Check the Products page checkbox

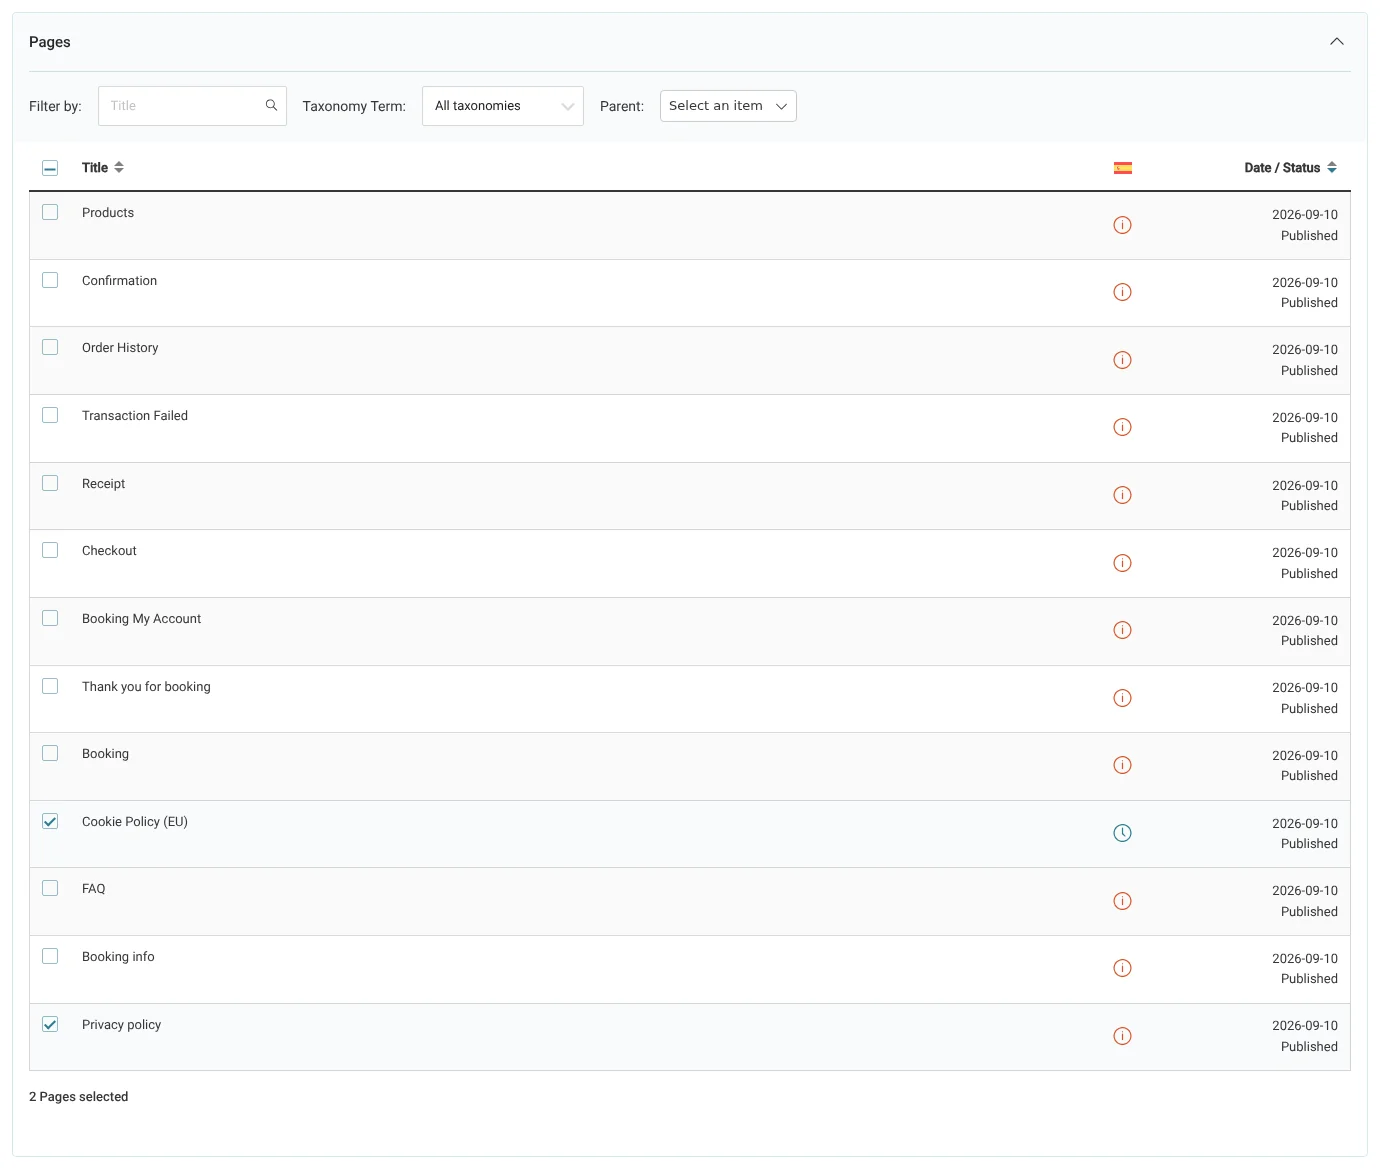50,212
